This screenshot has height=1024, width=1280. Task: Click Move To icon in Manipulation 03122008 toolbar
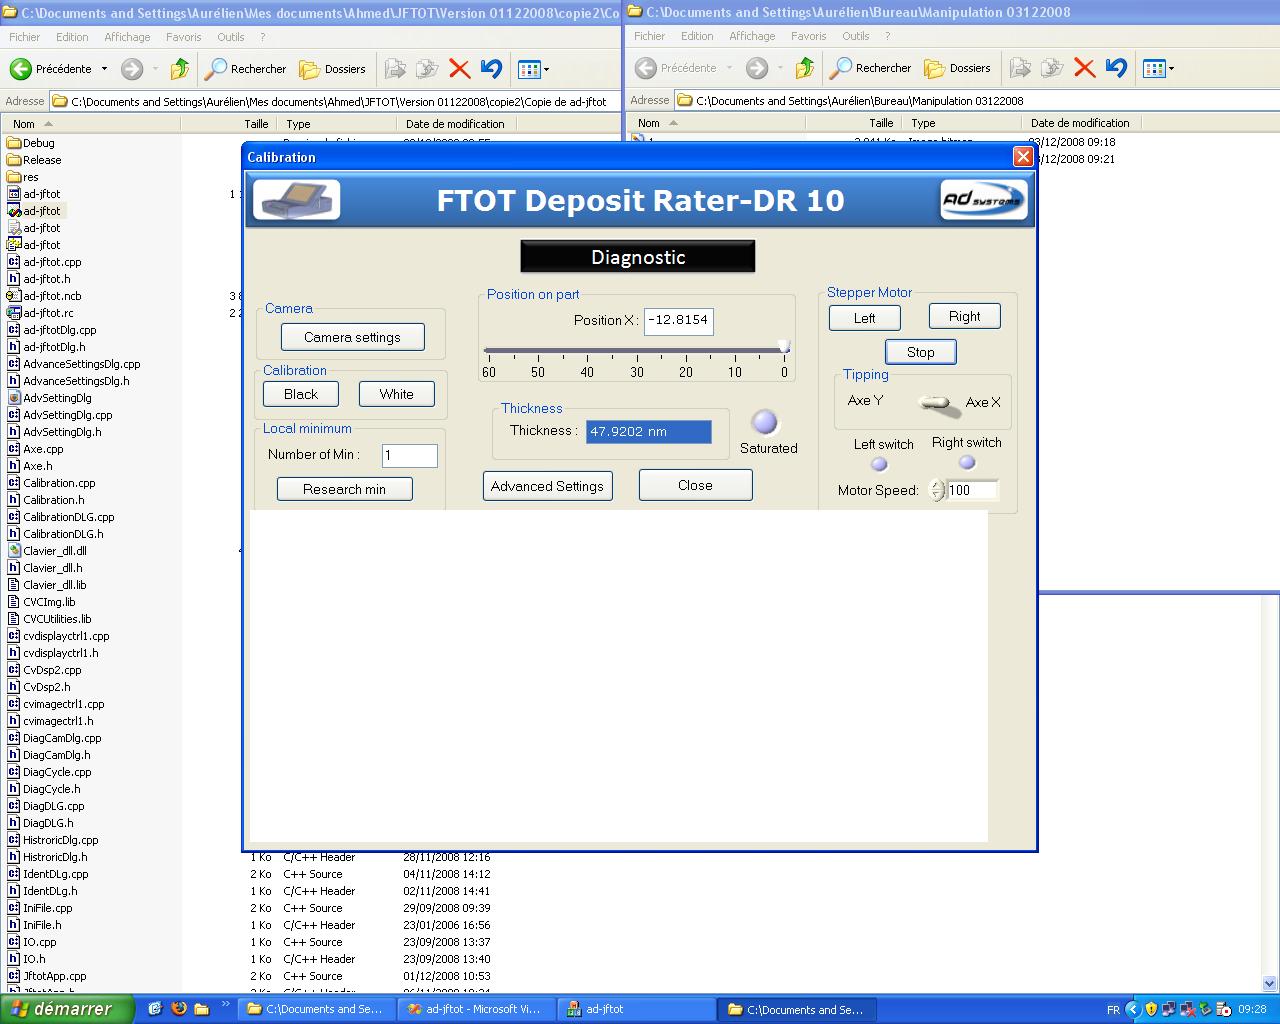(1021, 68)
